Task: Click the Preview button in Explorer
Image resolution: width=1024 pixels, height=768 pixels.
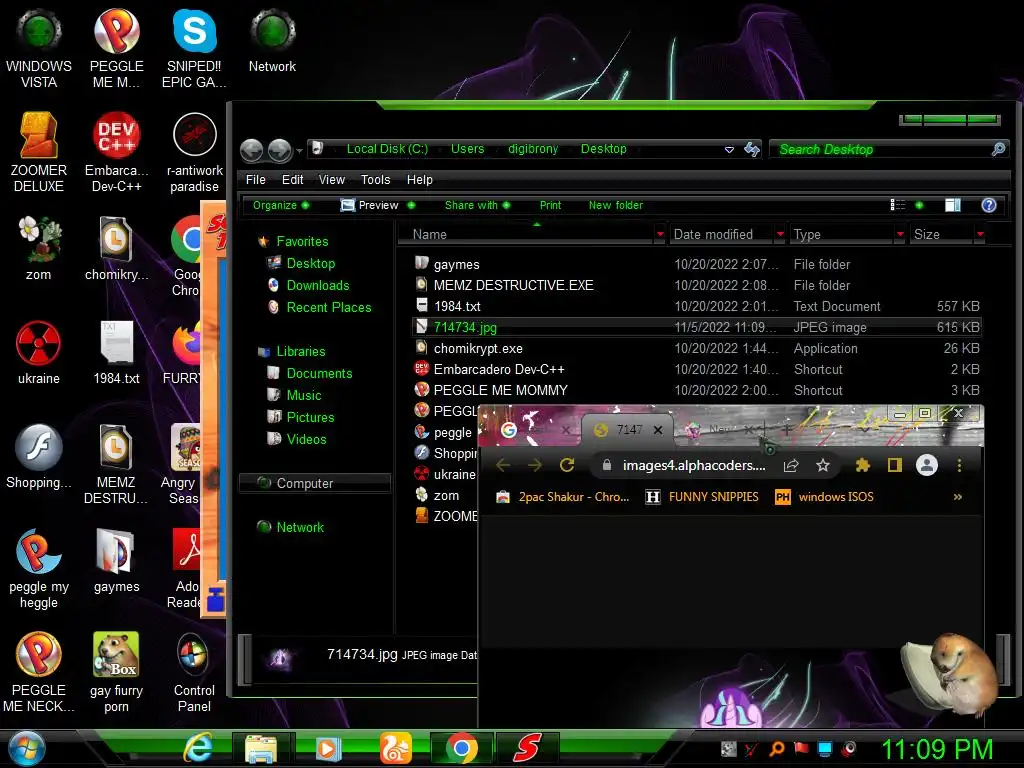Action: click(x=370, y=205)
